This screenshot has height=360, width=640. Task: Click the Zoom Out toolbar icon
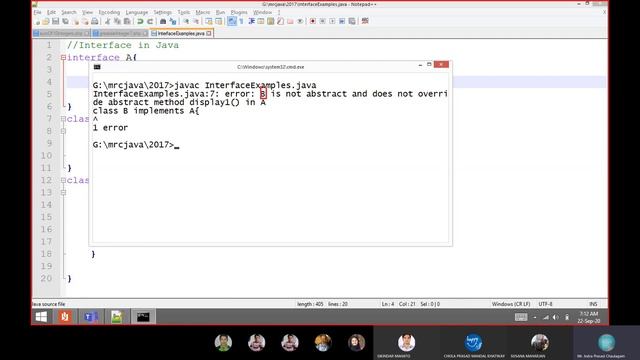coord(196,21)
